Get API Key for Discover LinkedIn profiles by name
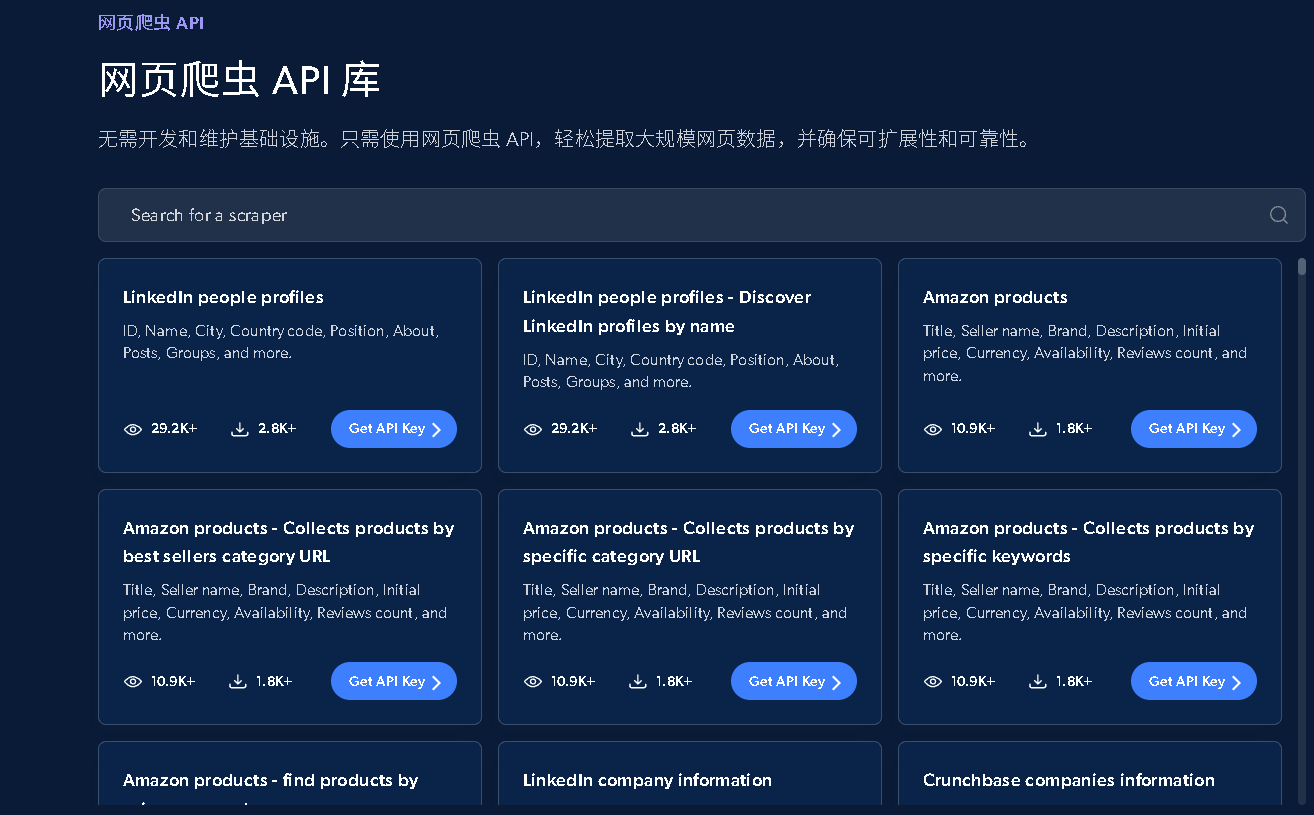Image resolution: width=1314 pixels, height=815 pixels. click(794, 429)
